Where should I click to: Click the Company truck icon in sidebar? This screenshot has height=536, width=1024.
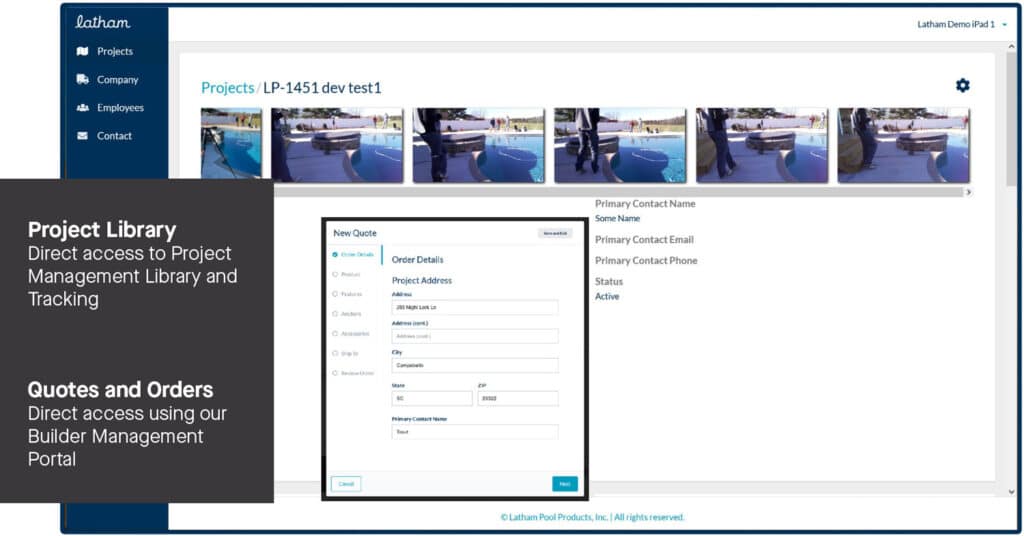point(82,79)
